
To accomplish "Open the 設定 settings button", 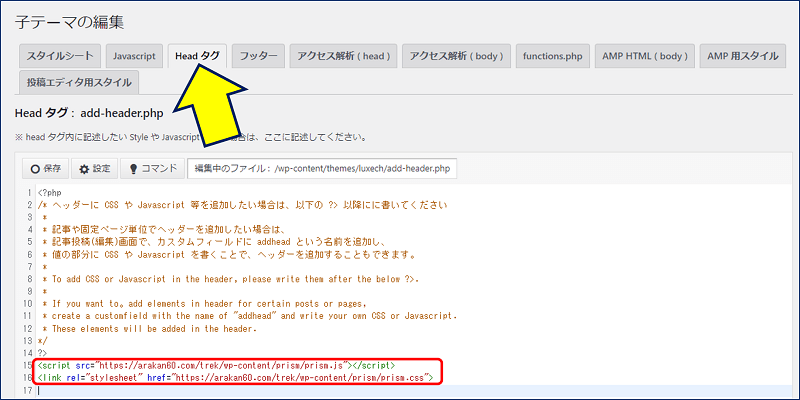I will coord(94,168).
